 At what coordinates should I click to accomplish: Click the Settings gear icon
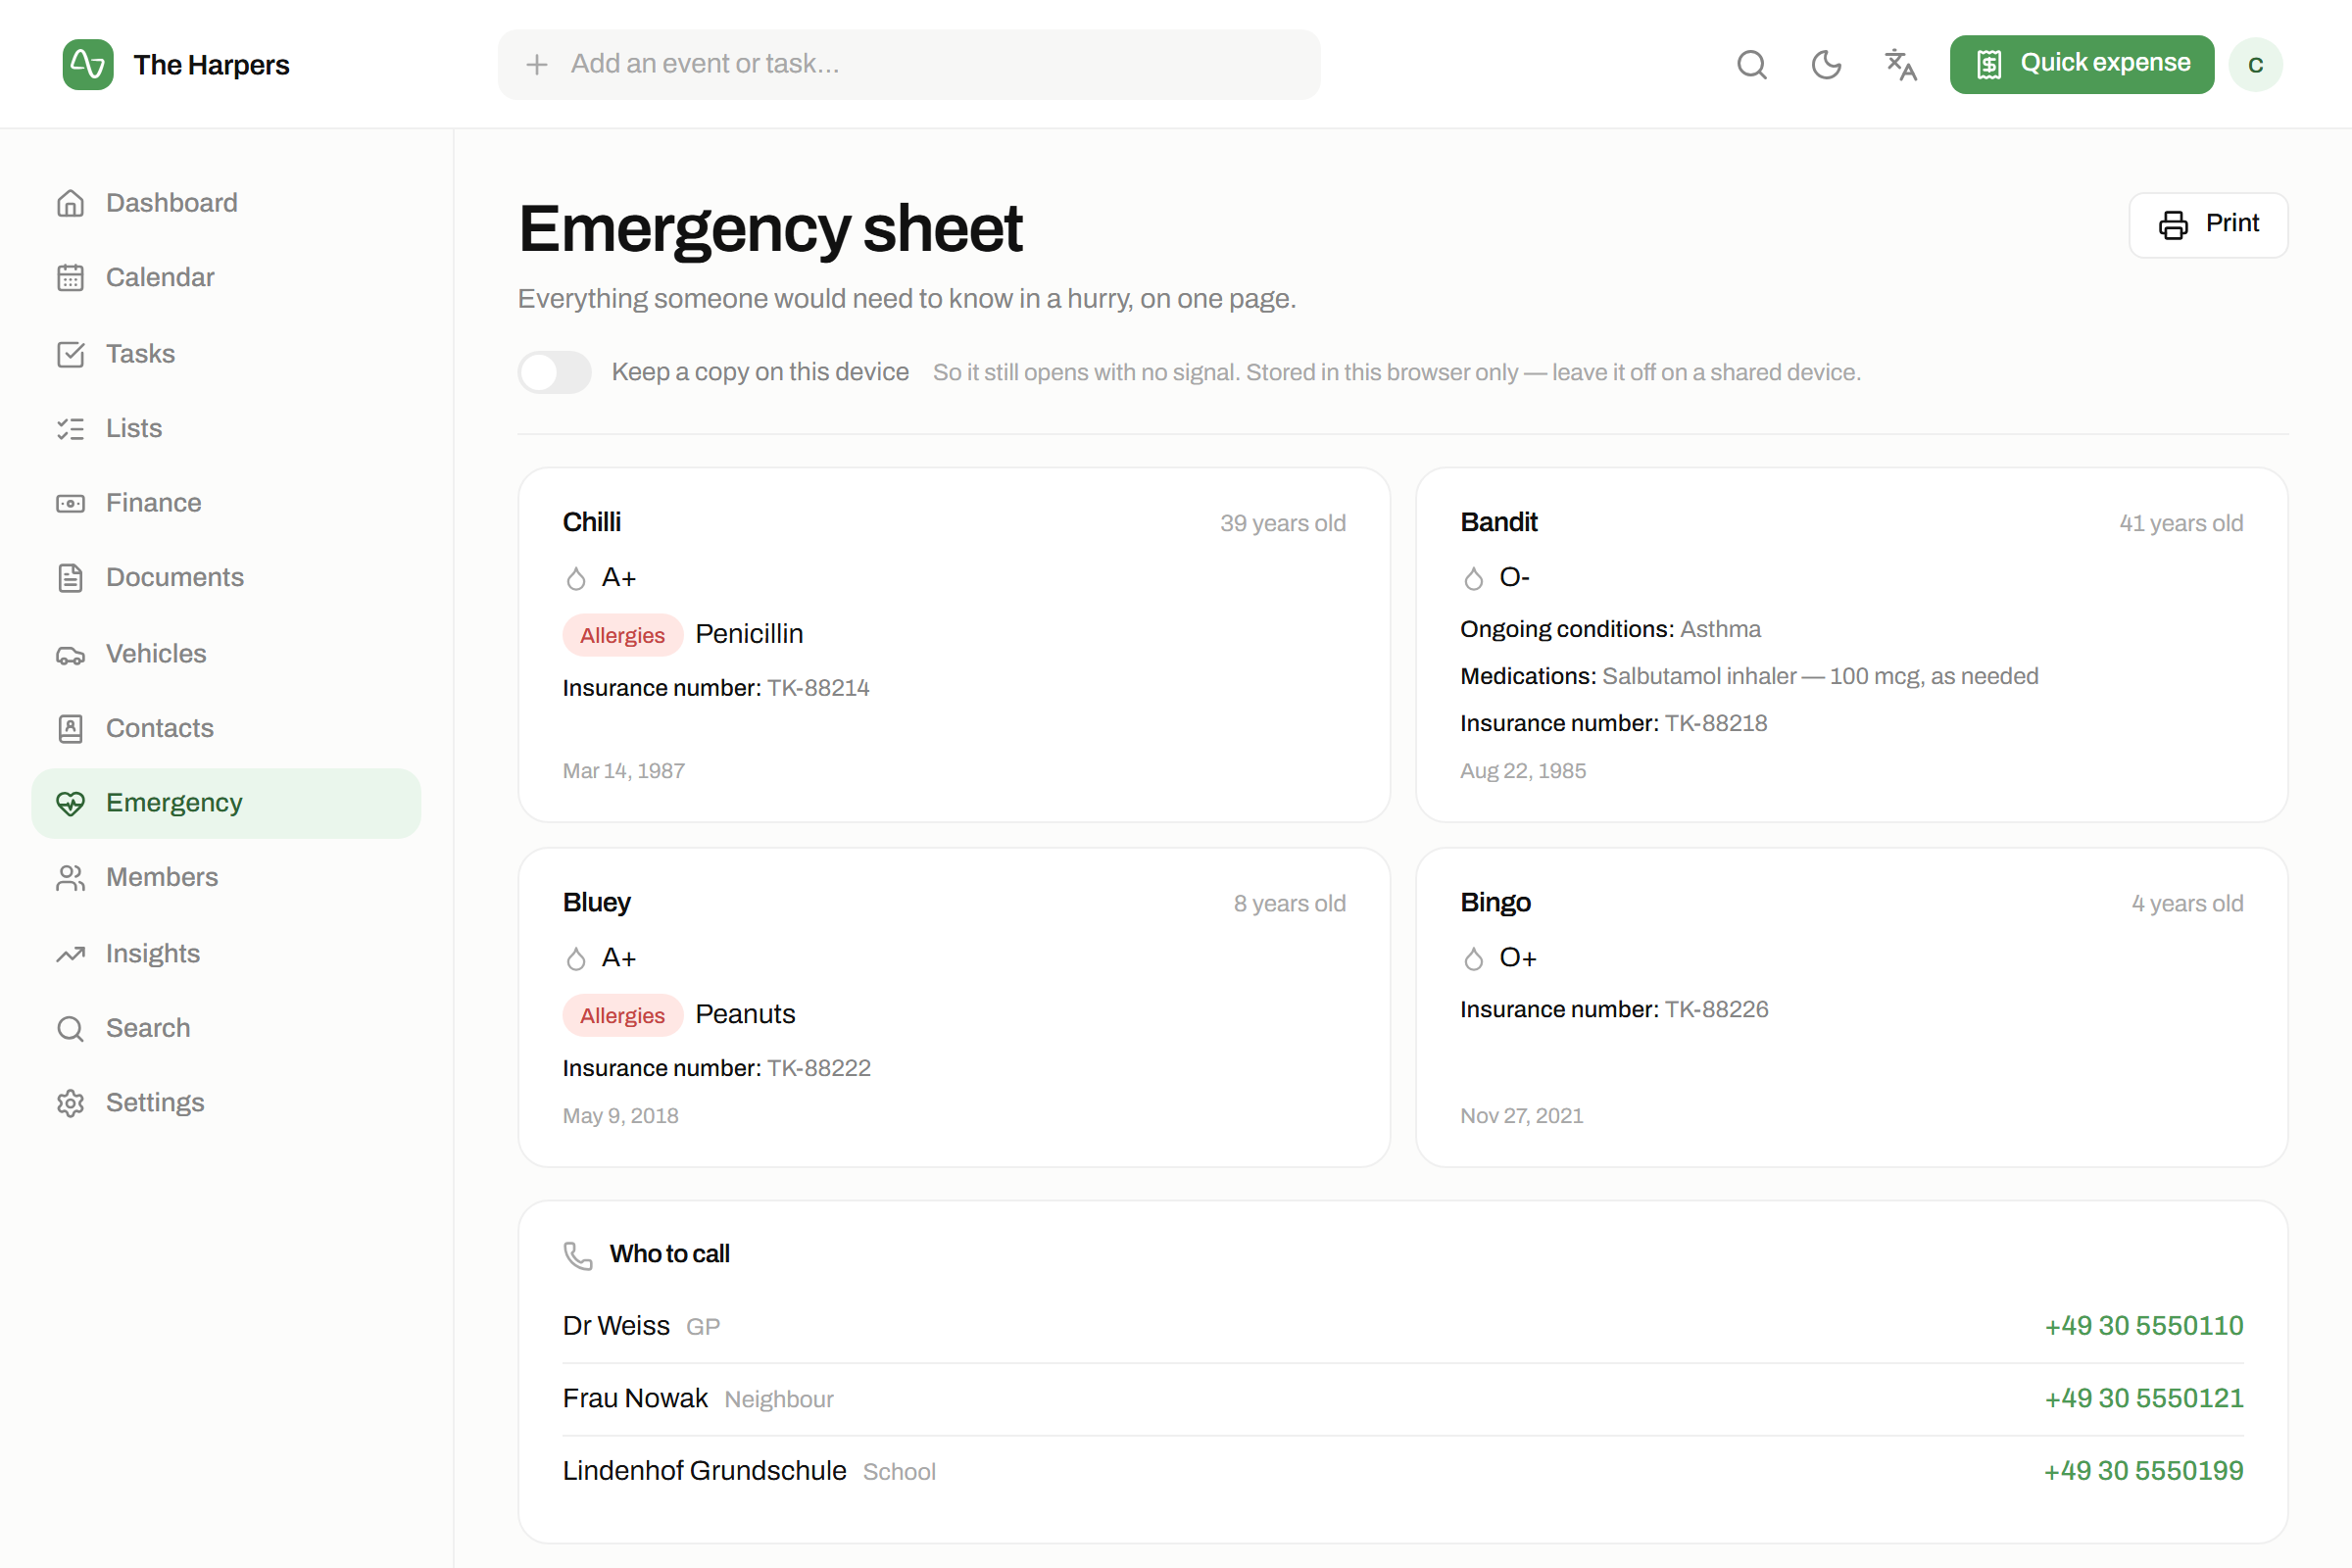[70, 1103]
